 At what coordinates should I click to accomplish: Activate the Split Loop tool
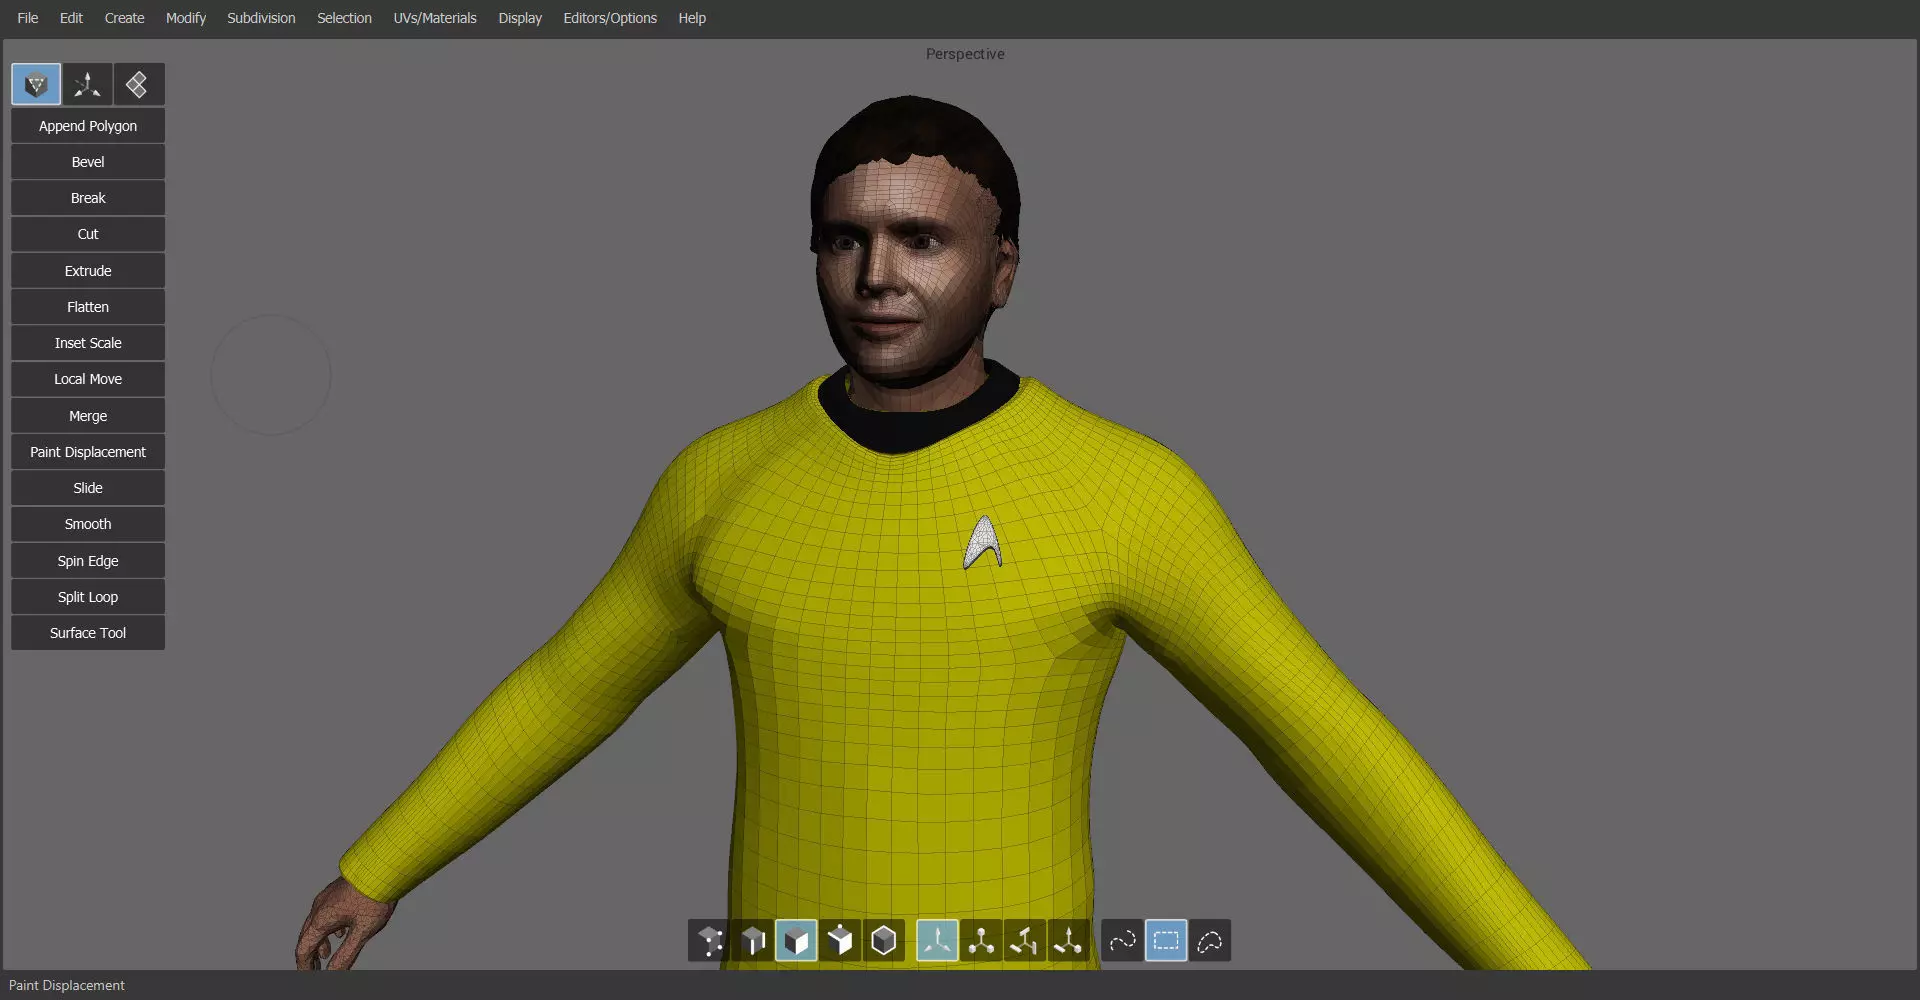[88, 597]
